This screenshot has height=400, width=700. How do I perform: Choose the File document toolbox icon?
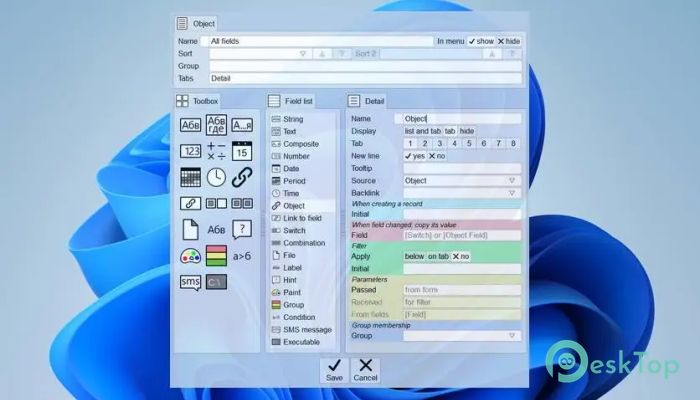(190, 229)
